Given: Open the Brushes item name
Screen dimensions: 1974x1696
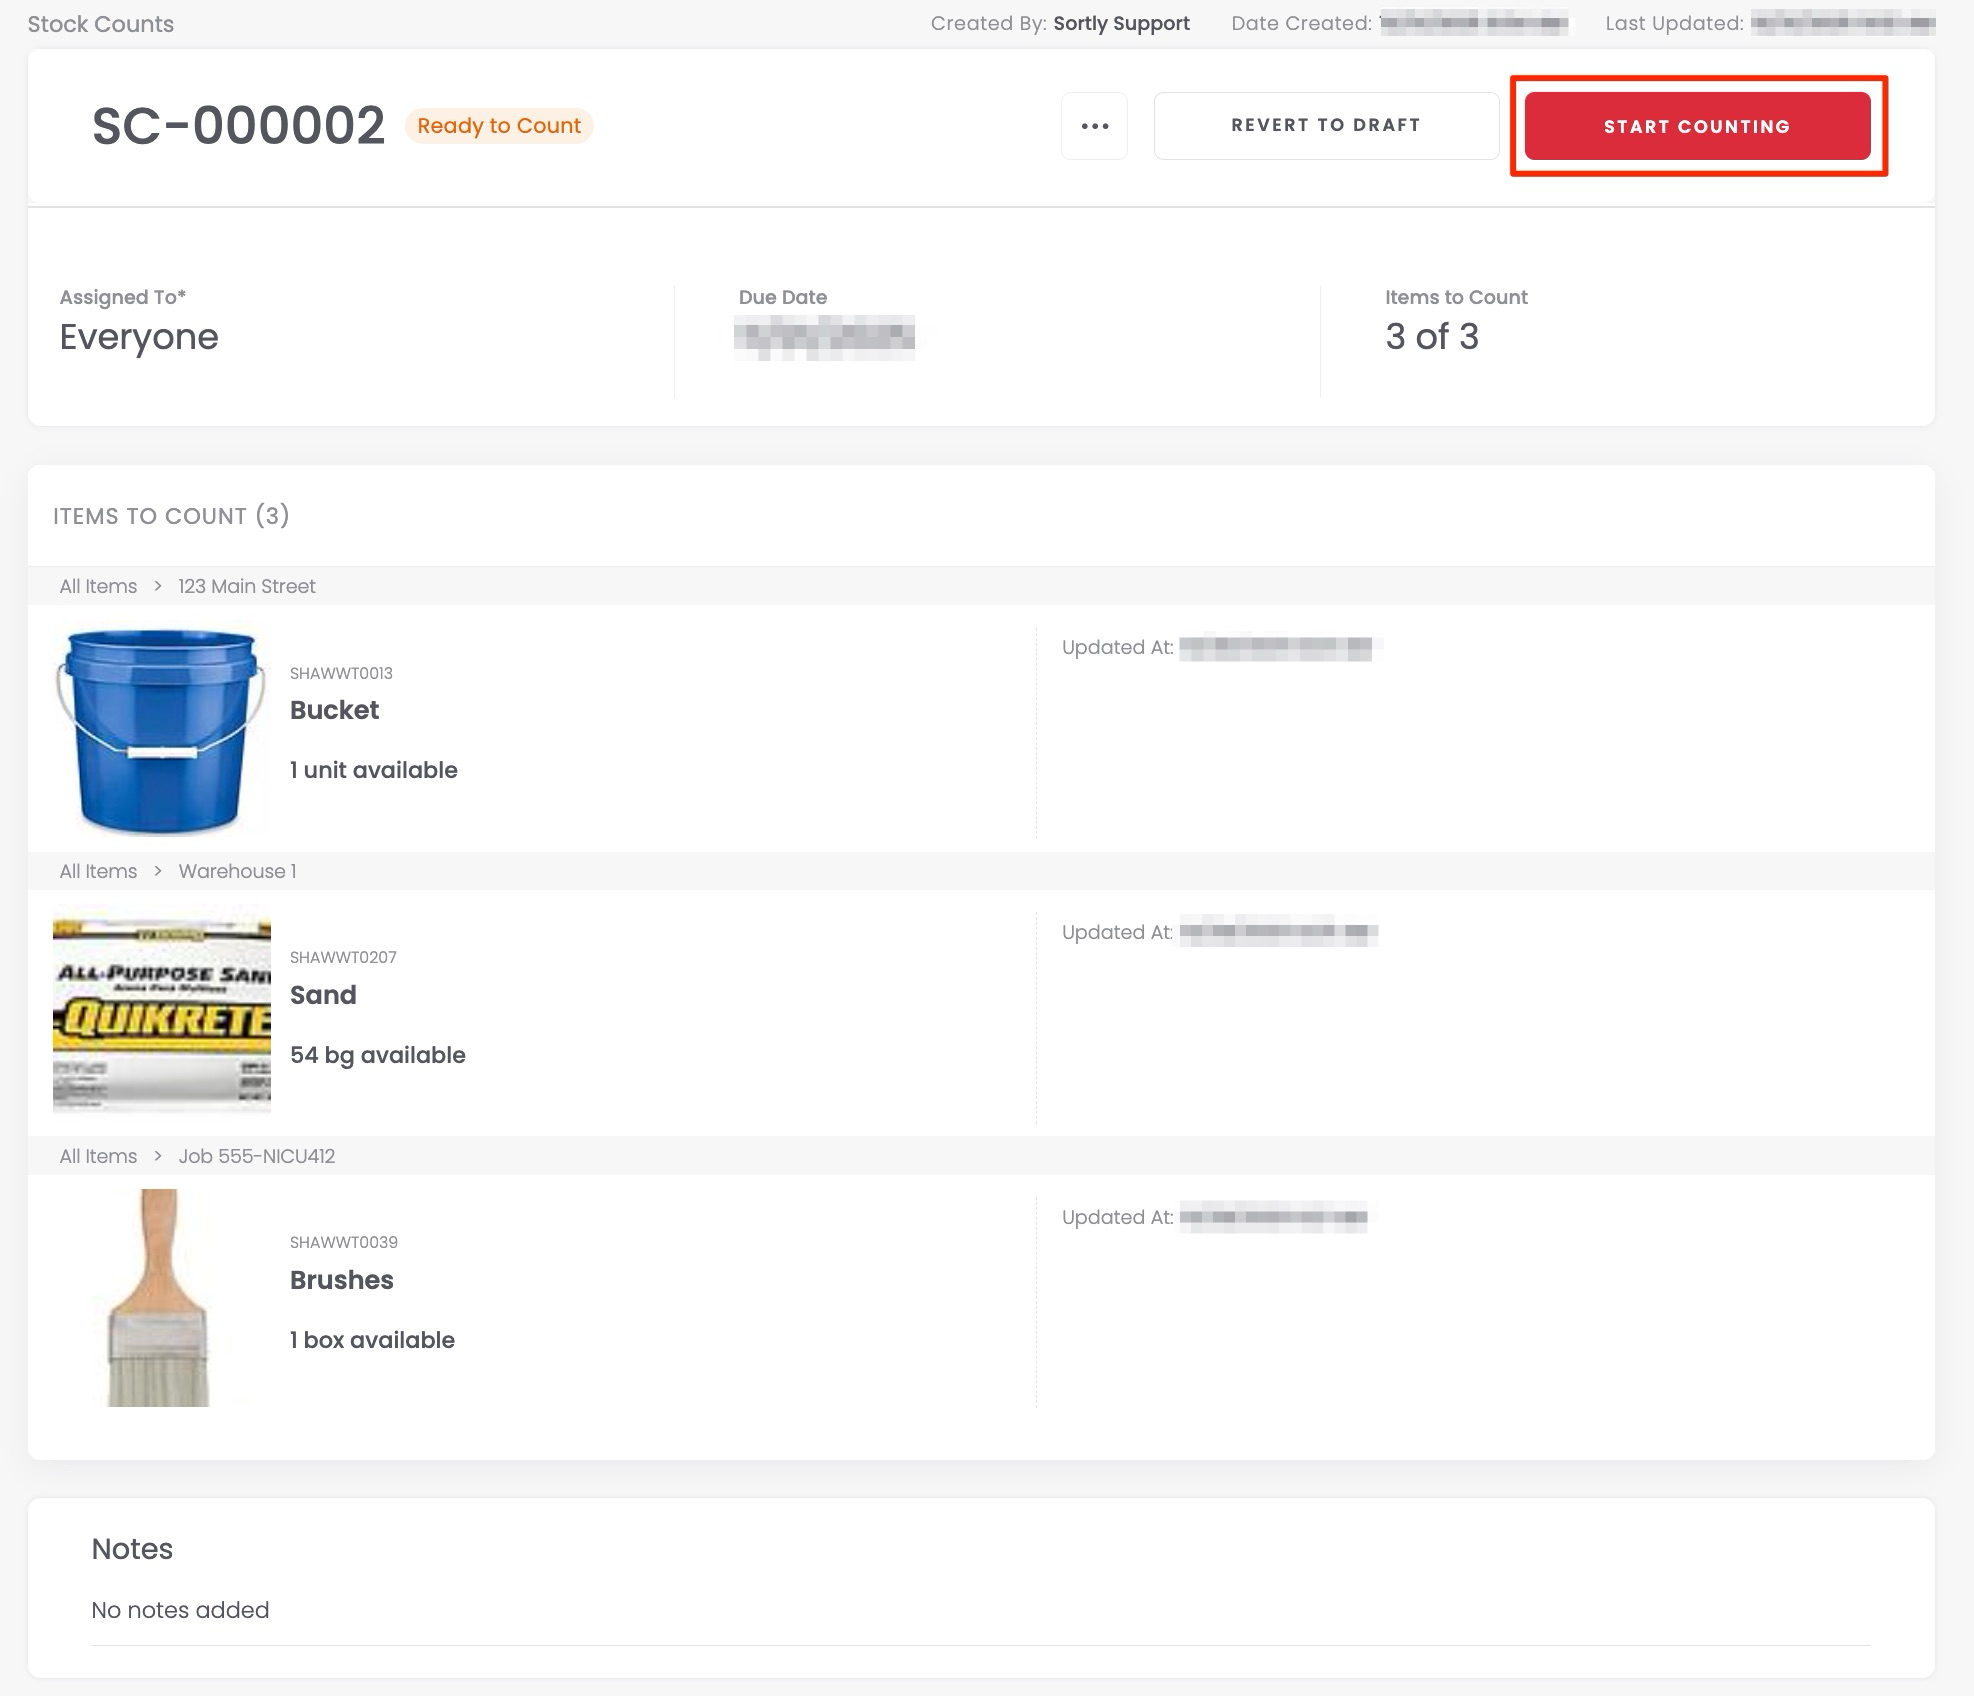Looking at the screenshot, I should pyautogui.click(x=341, y=1280).
